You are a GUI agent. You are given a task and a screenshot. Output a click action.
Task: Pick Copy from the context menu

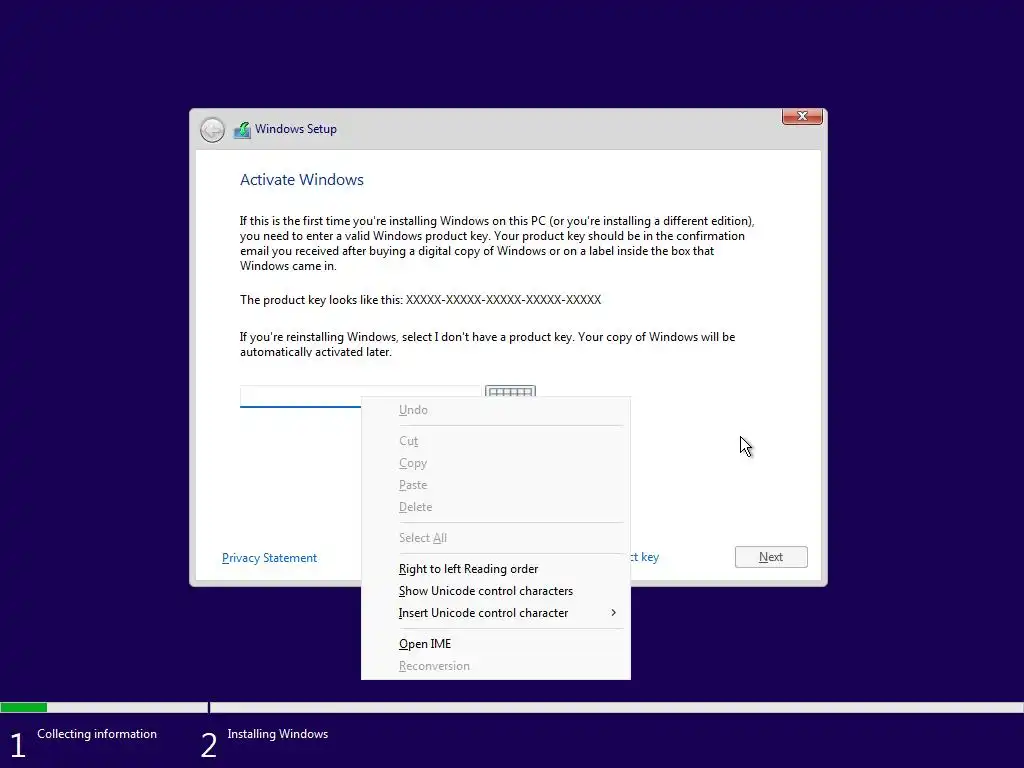(x=495, y=463)
